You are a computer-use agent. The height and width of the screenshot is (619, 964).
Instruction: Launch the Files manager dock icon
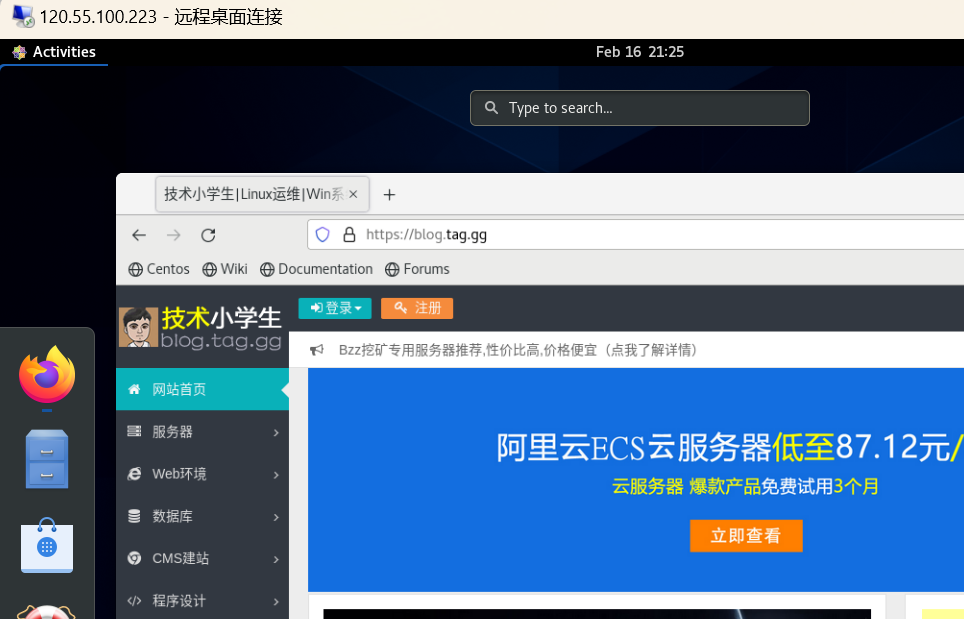(47, 459)
